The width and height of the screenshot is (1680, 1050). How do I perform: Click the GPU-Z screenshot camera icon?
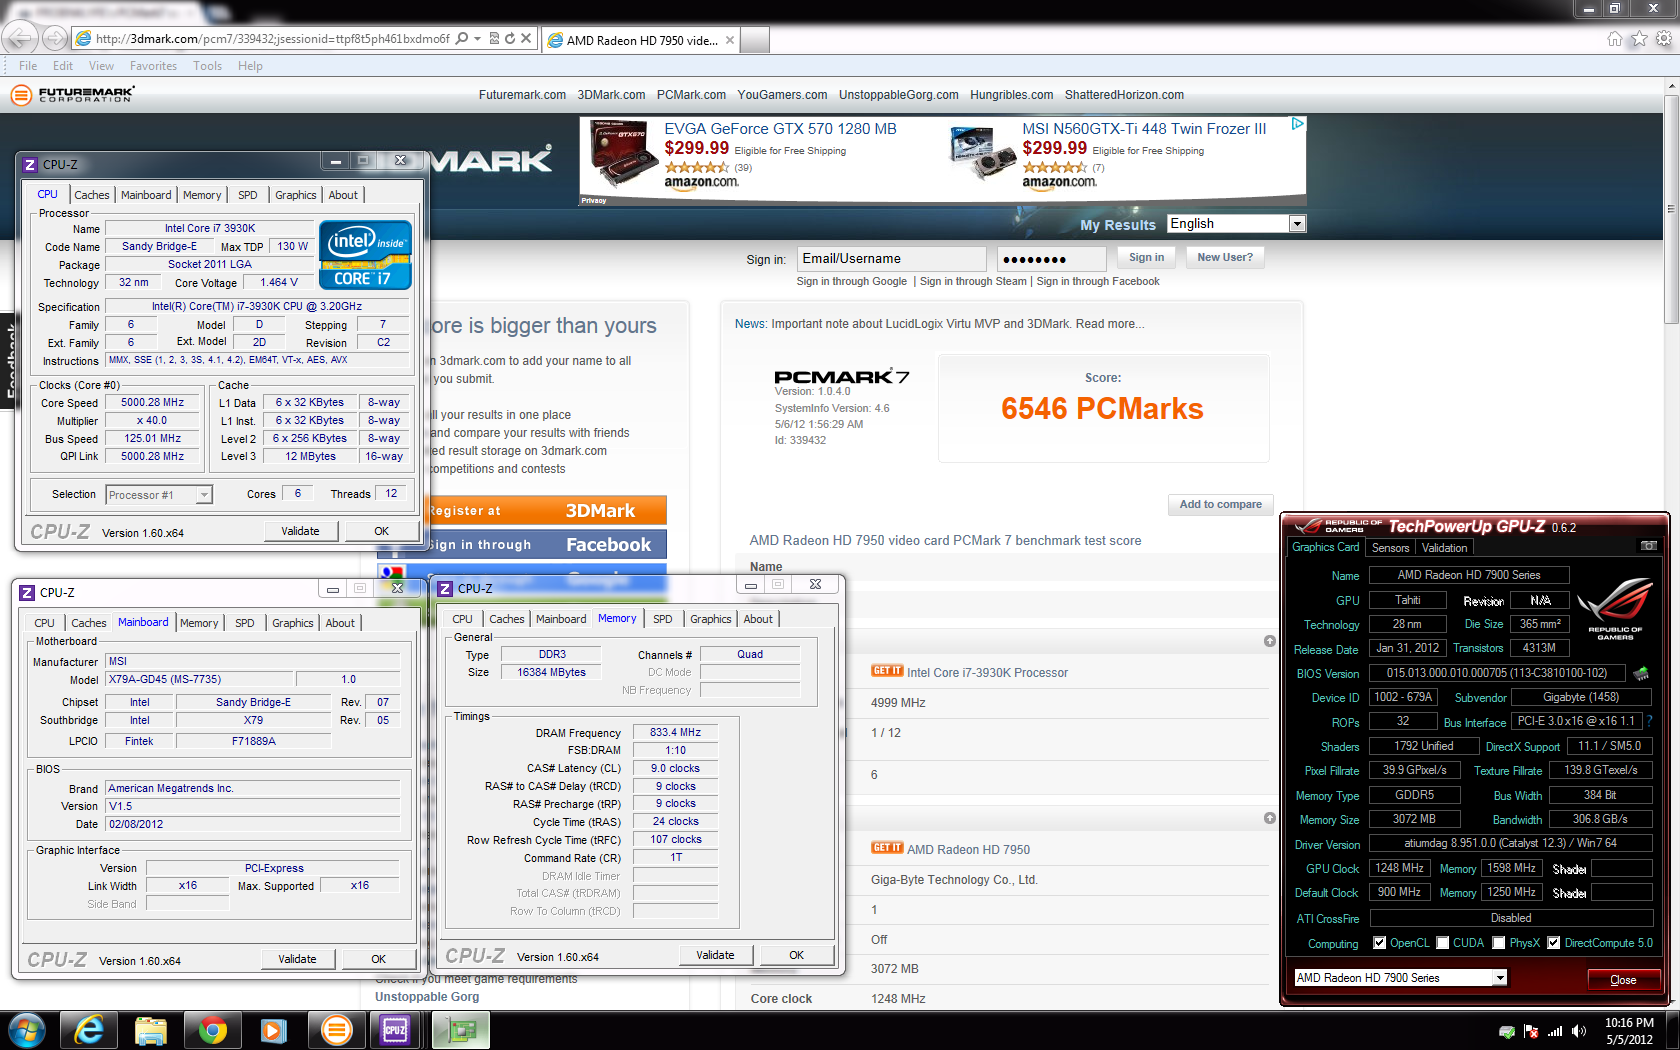click(1649, 546)
